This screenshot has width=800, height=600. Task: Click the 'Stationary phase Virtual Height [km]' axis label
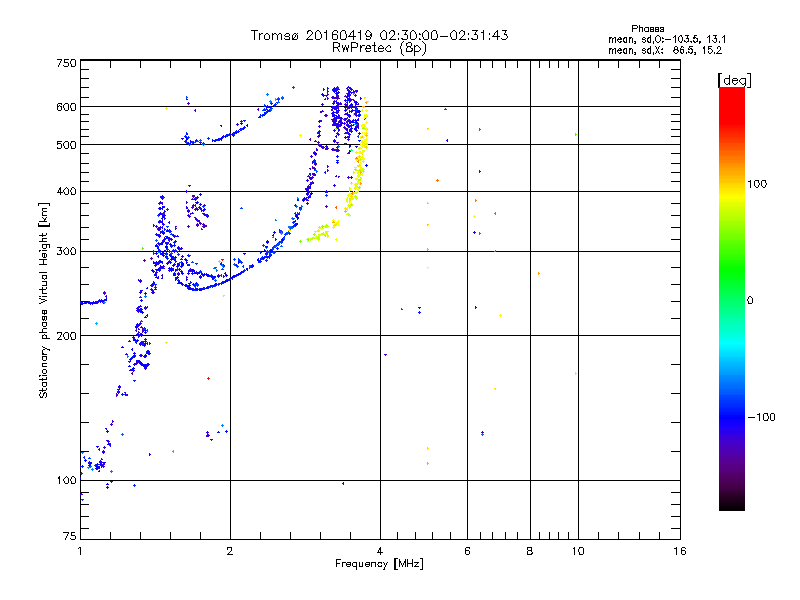point(44,300)
